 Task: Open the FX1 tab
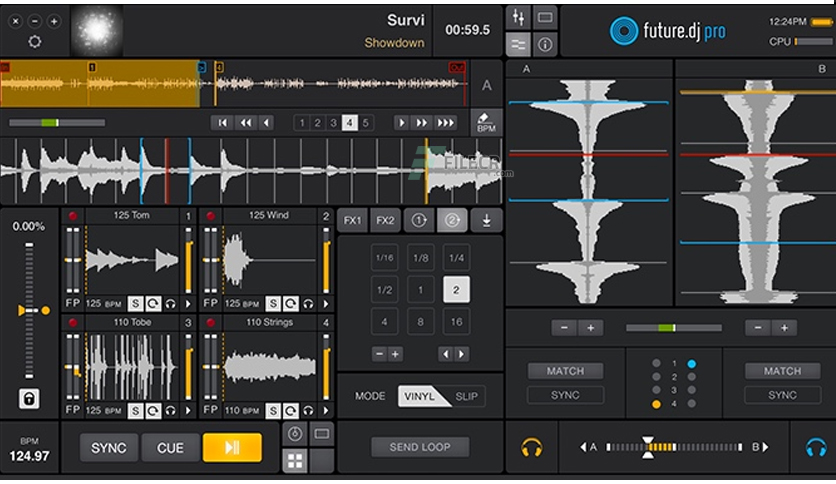pyautogui.click(x=352, y=220)
